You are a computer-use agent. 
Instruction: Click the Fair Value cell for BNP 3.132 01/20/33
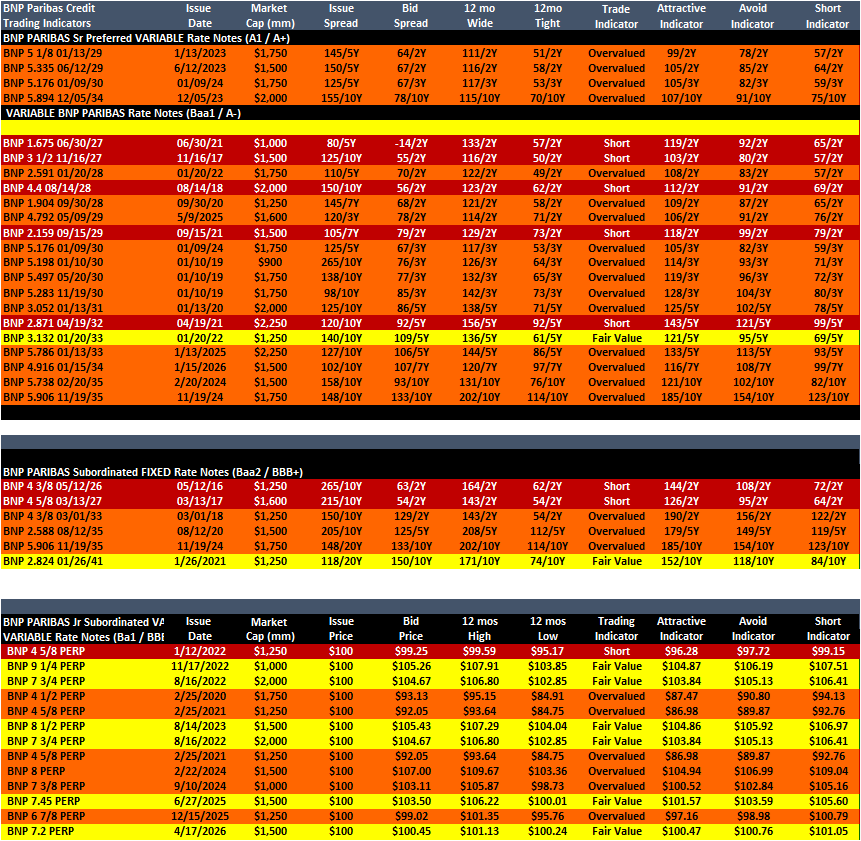coord(617,338)
